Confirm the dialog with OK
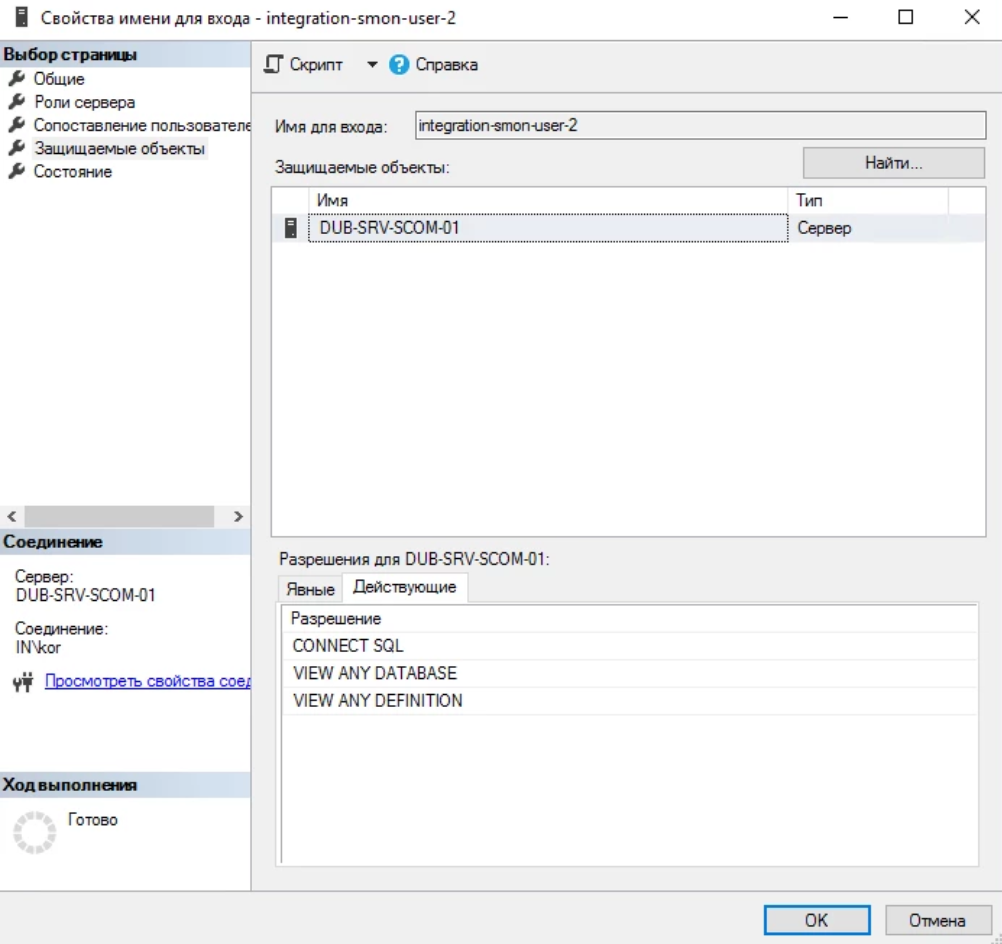1002x944 pixels. pyautogui.click(x=816, y=920)
